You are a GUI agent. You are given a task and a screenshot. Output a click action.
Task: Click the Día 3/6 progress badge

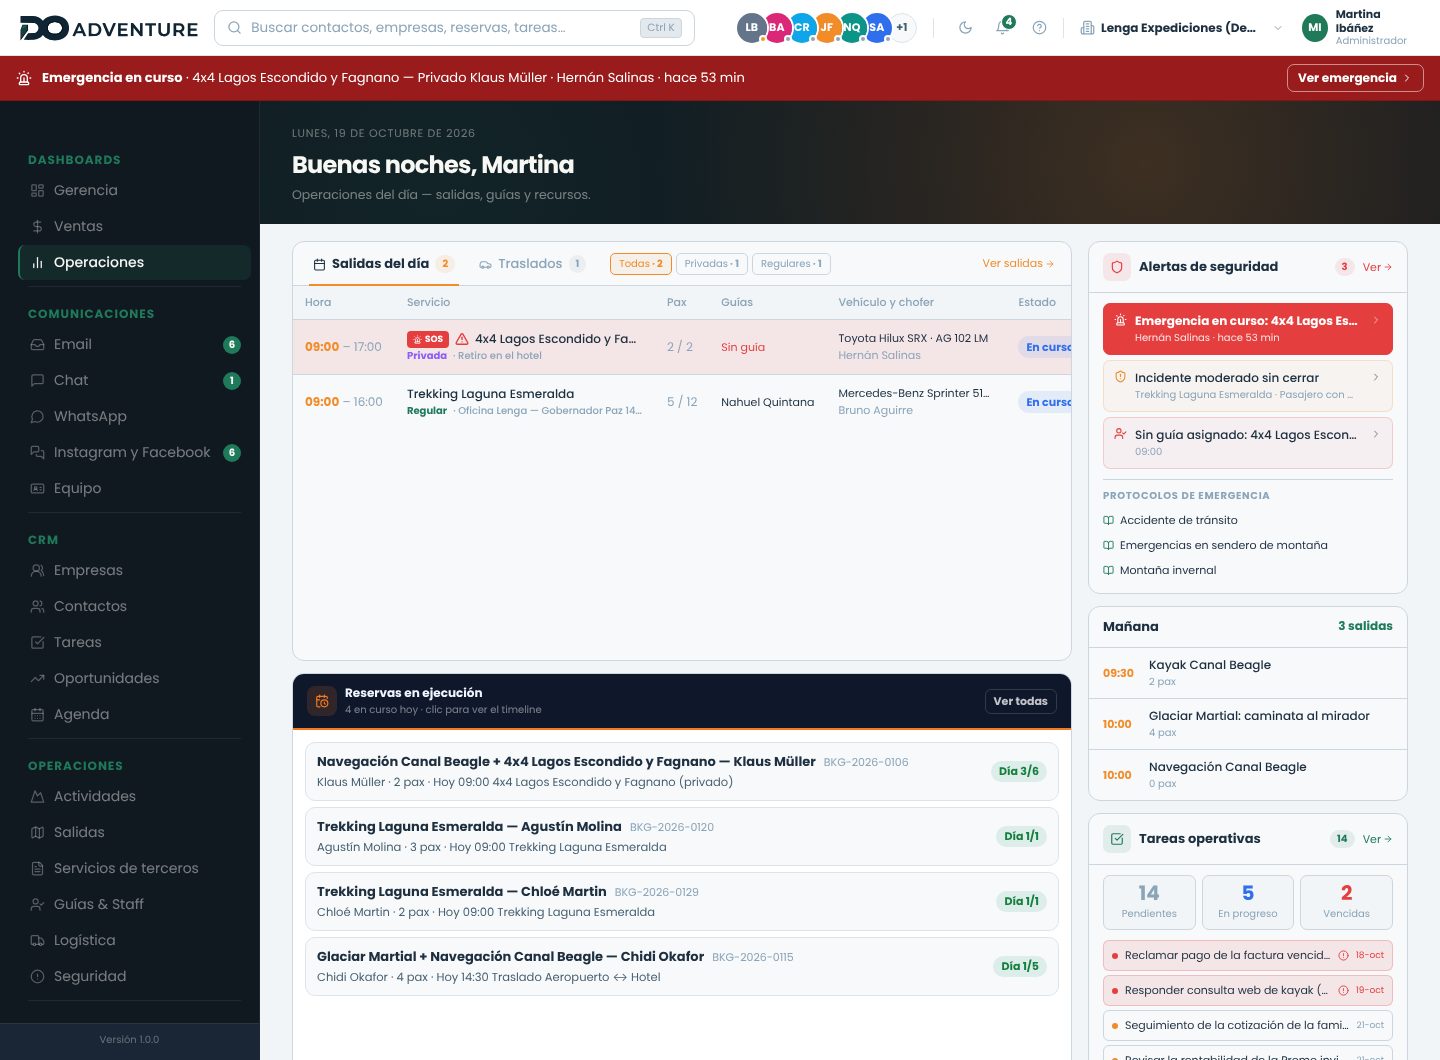[1019, 771]
